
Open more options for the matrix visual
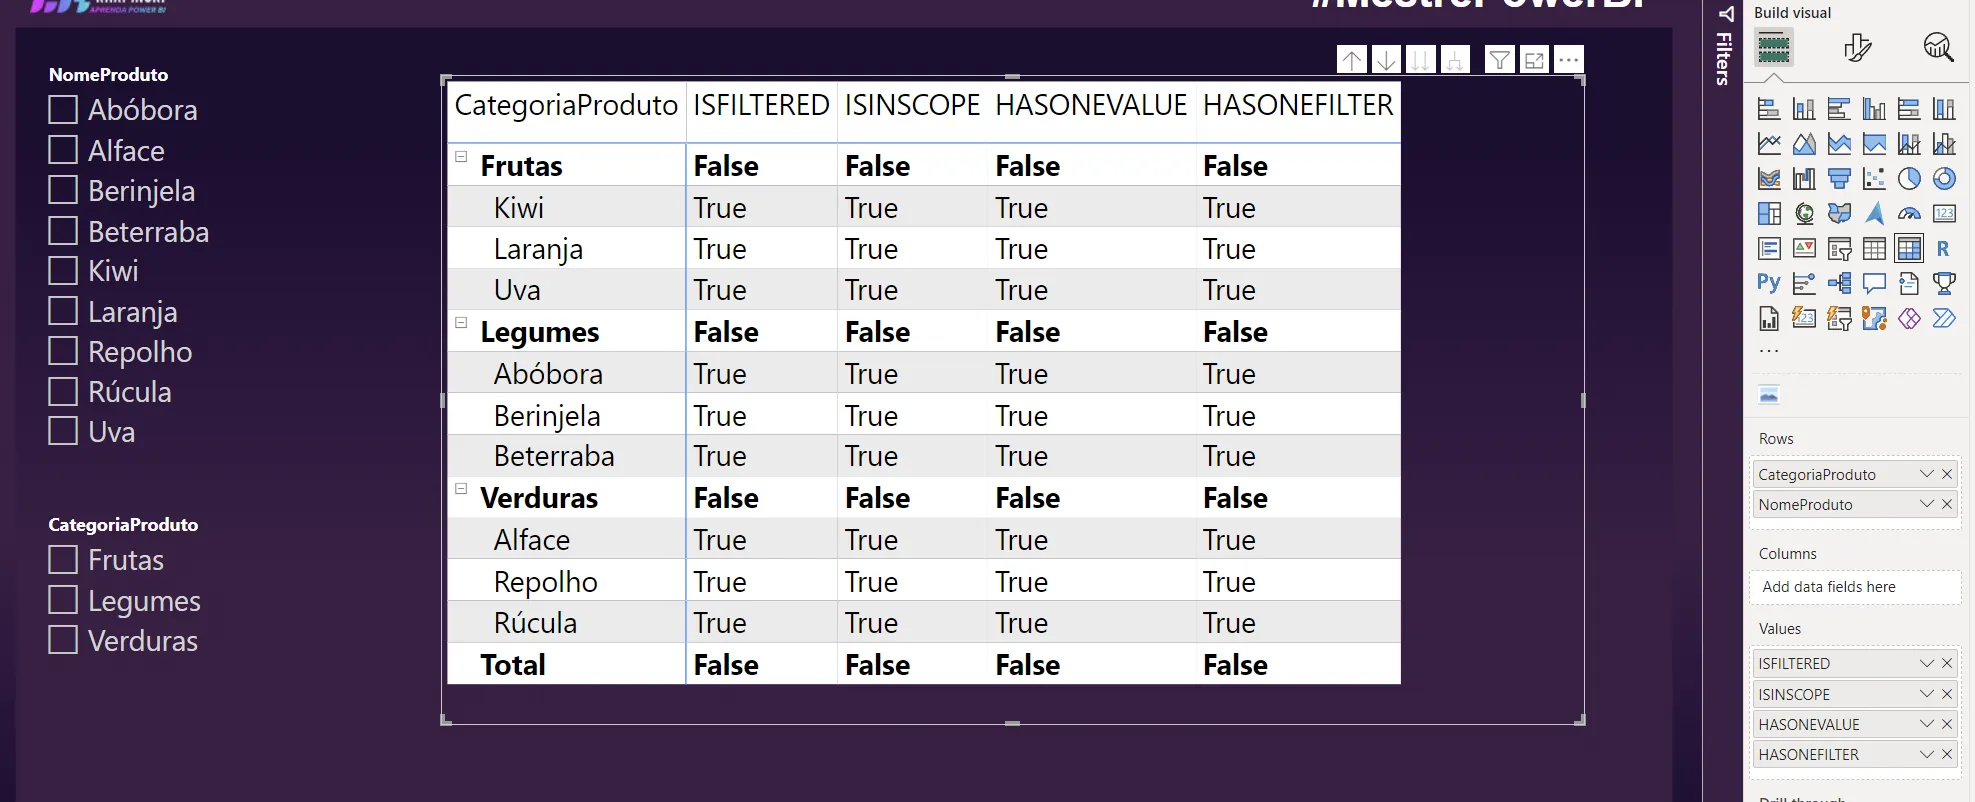(1568, 60)
